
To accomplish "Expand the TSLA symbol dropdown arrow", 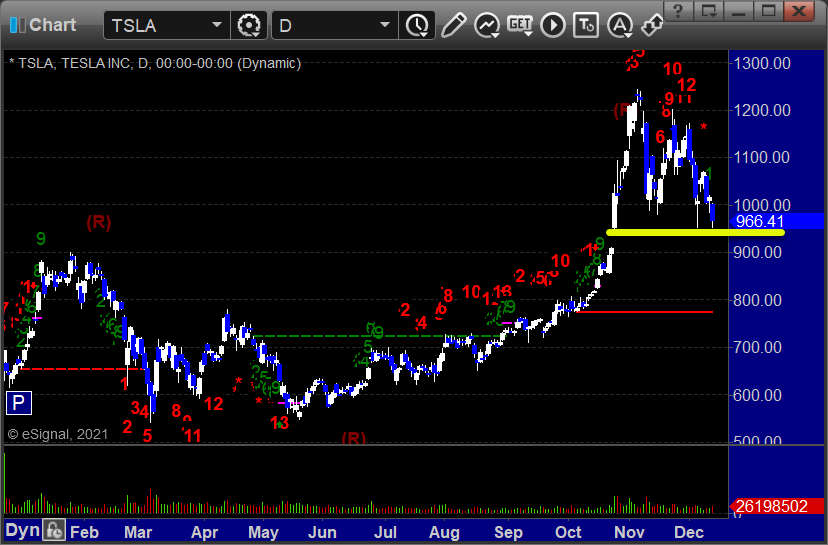I will [217, 25].
